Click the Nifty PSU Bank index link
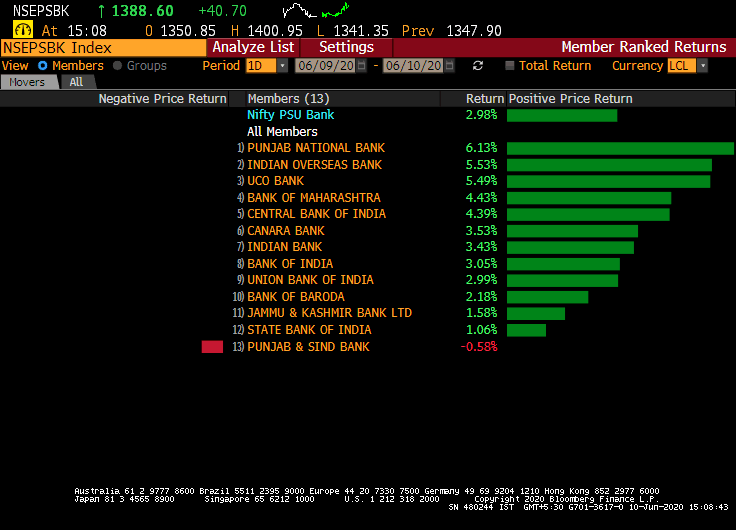This screenshot has height=530, width=736. coord(291,115)
